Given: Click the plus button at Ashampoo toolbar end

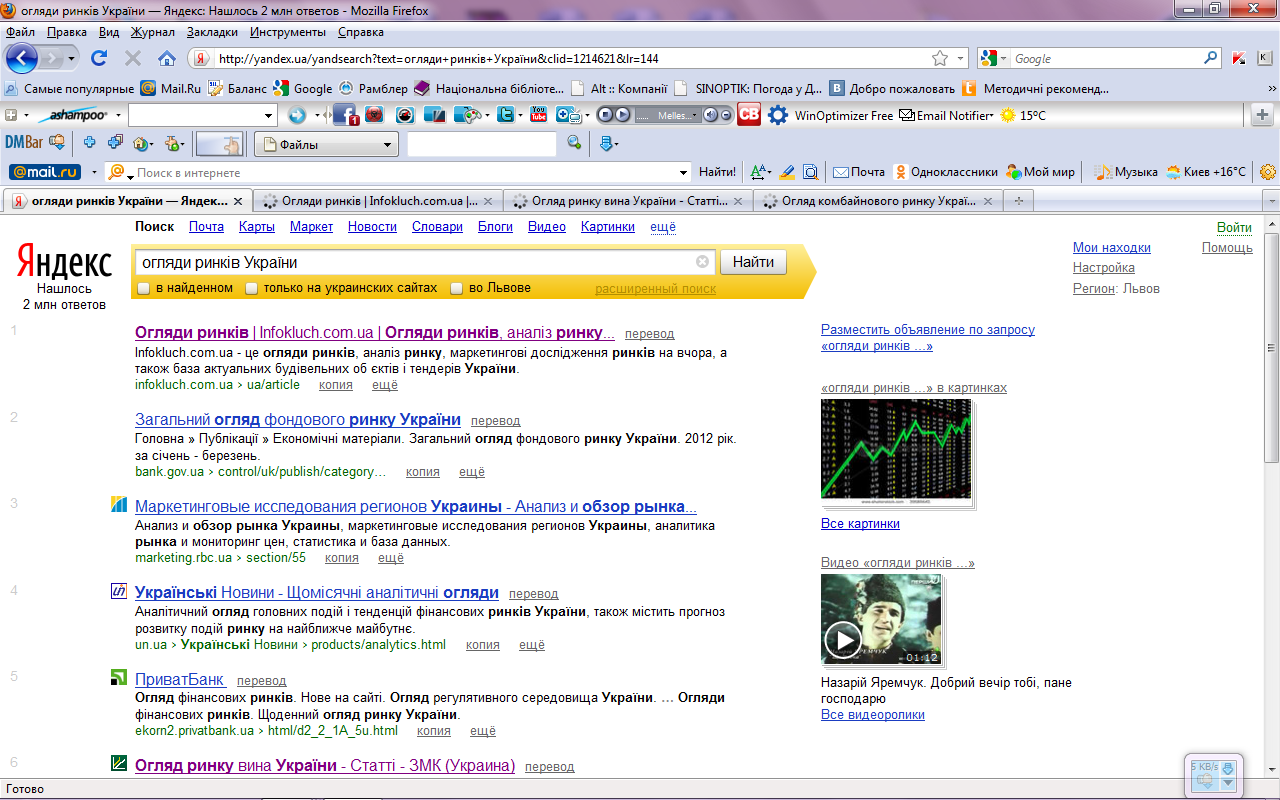Looking at the screenshot, I should point(1262,115).
